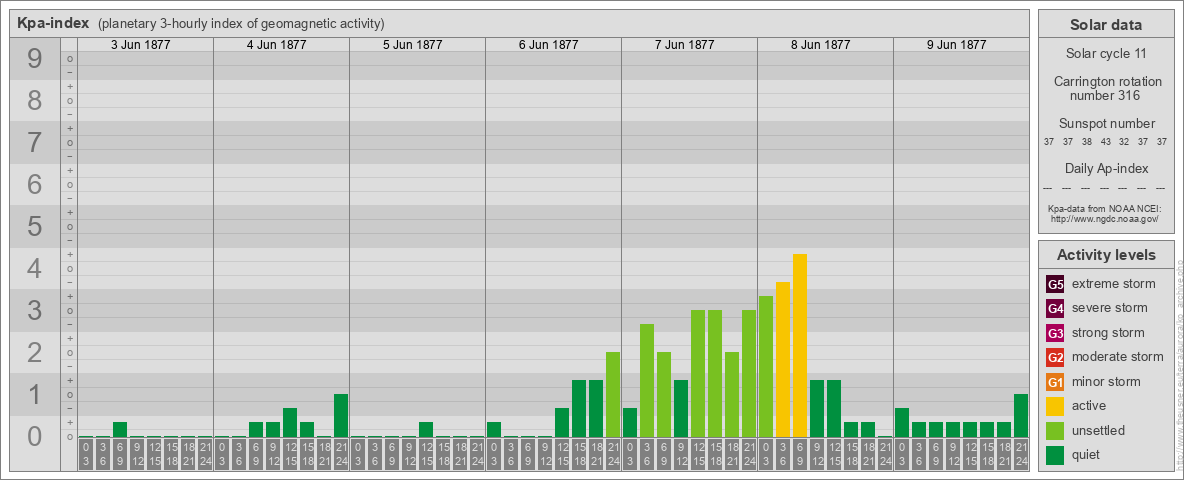This screenshot has height=480, width=1184.
Task: Click the Kp scale number 0
Action: coord(35,436)
